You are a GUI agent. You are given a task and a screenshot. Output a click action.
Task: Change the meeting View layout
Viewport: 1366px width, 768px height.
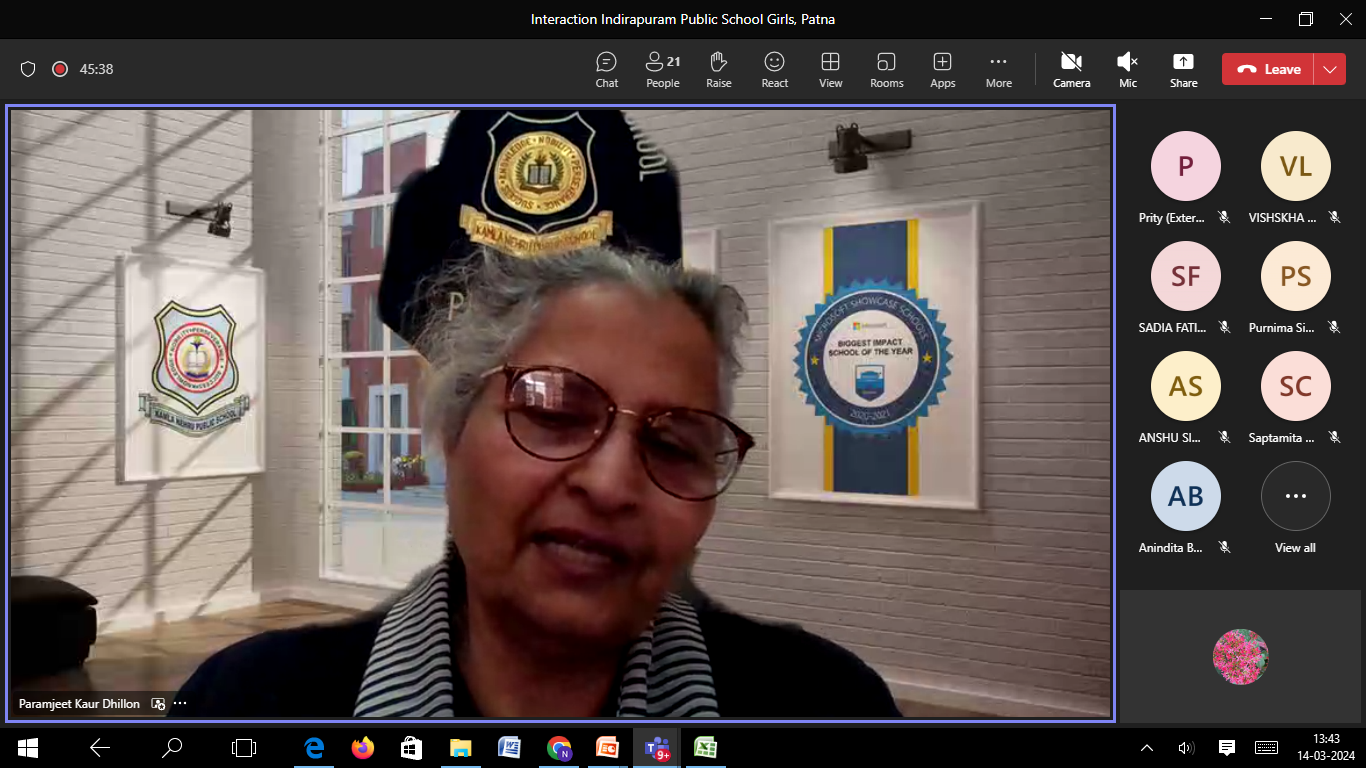830,69
